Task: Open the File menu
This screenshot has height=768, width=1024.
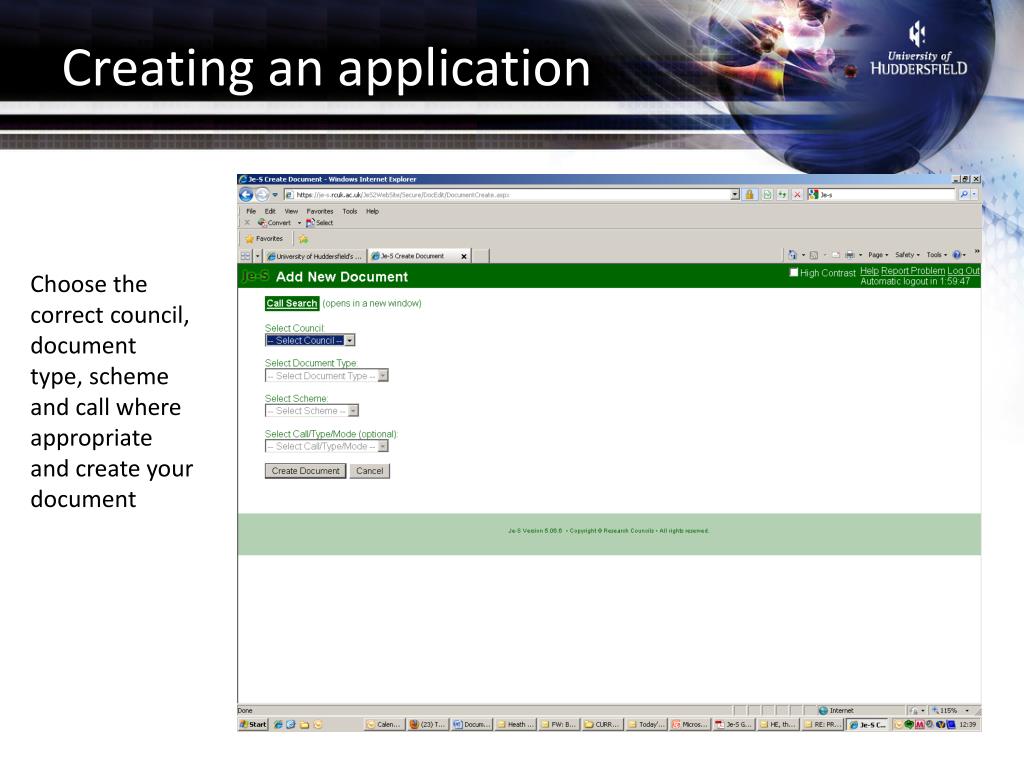Action: click(x=251, y=211)
